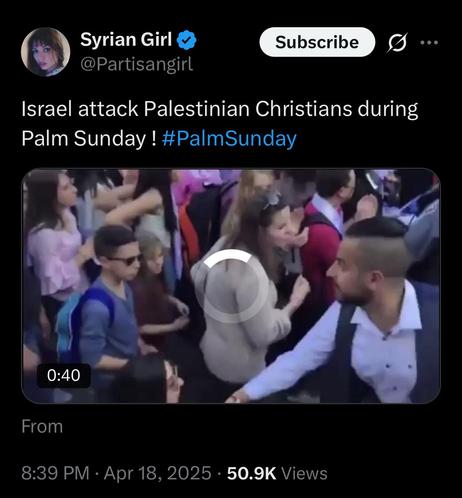Click the 0:40 video duration badge
The height and width of the screenshot is (498, 462).
(x=64, y=375)
